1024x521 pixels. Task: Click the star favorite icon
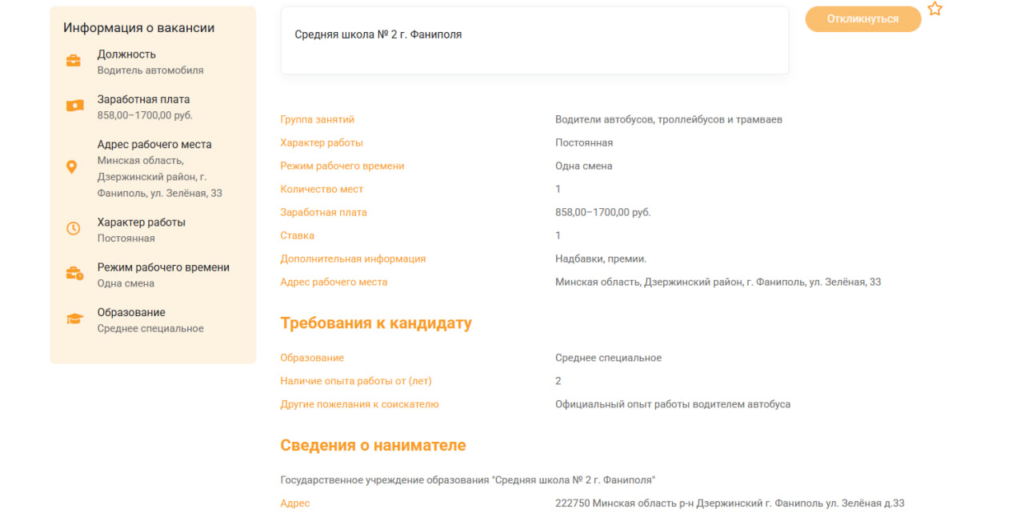point(934,9)
